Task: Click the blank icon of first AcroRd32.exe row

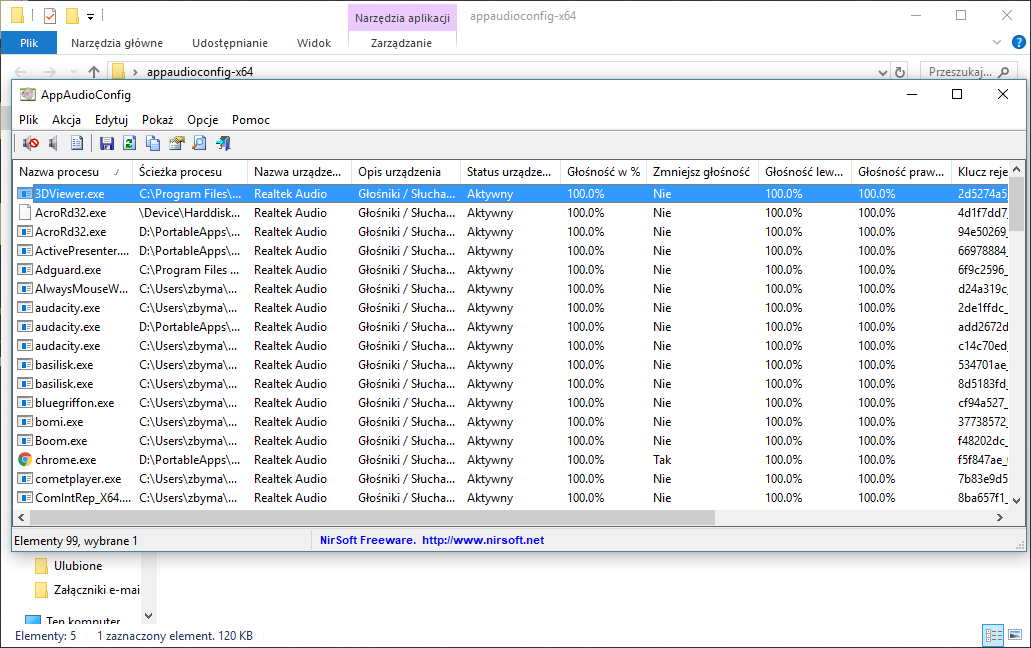Action: point(25,213)
